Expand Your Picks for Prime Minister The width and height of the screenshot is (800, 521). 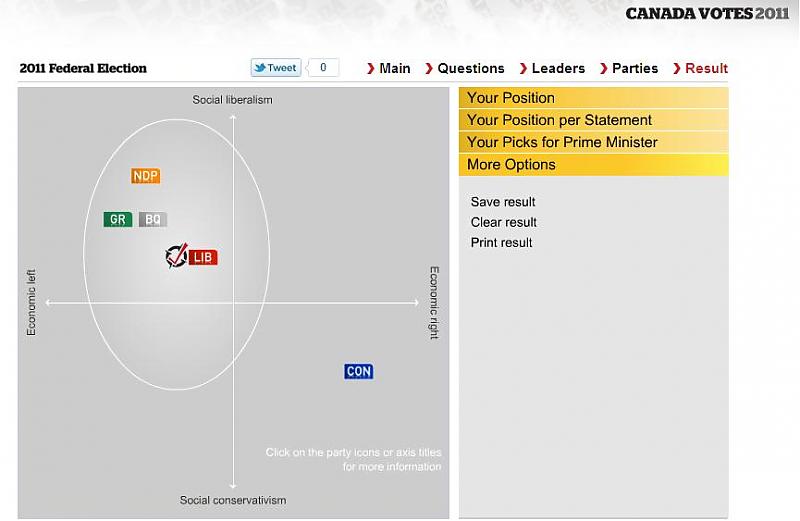click(593, 142)
